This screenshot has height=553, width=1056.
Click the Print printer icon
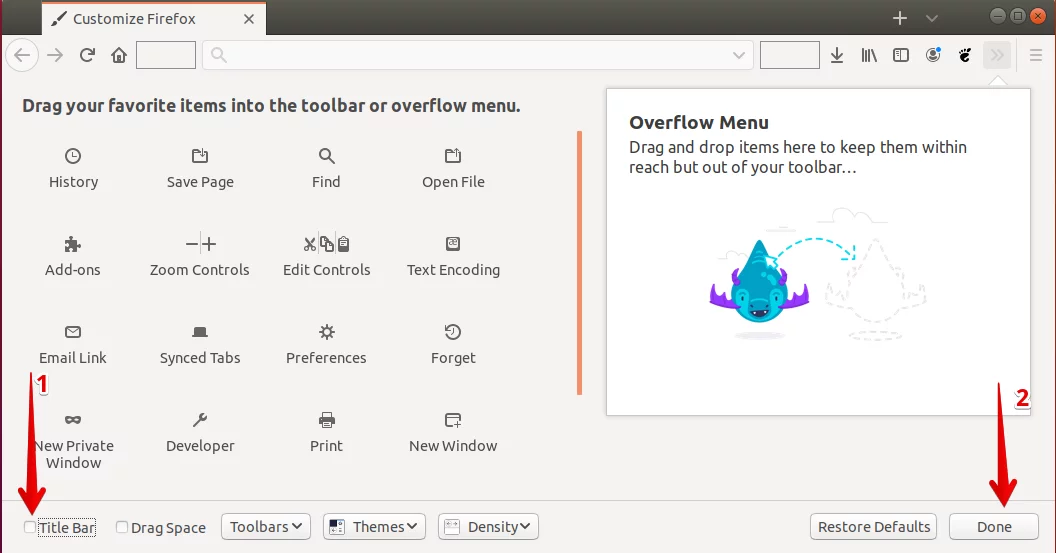[327, 420]
